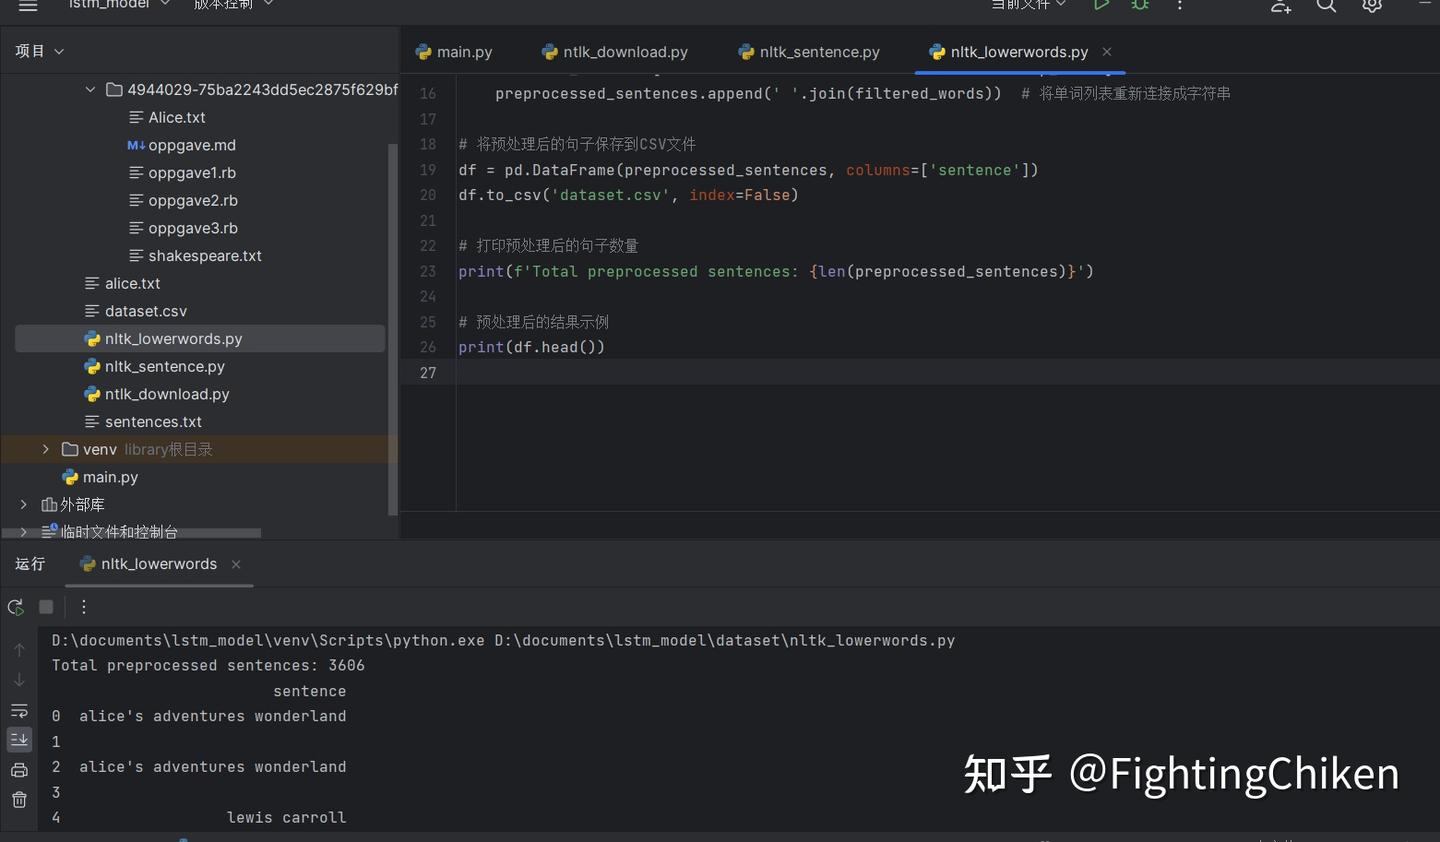The height and width of the screenshot is (842, 1440).
Task: Click the Search Everywhere magnifier icon
Action: click(x=1326, y=6)
